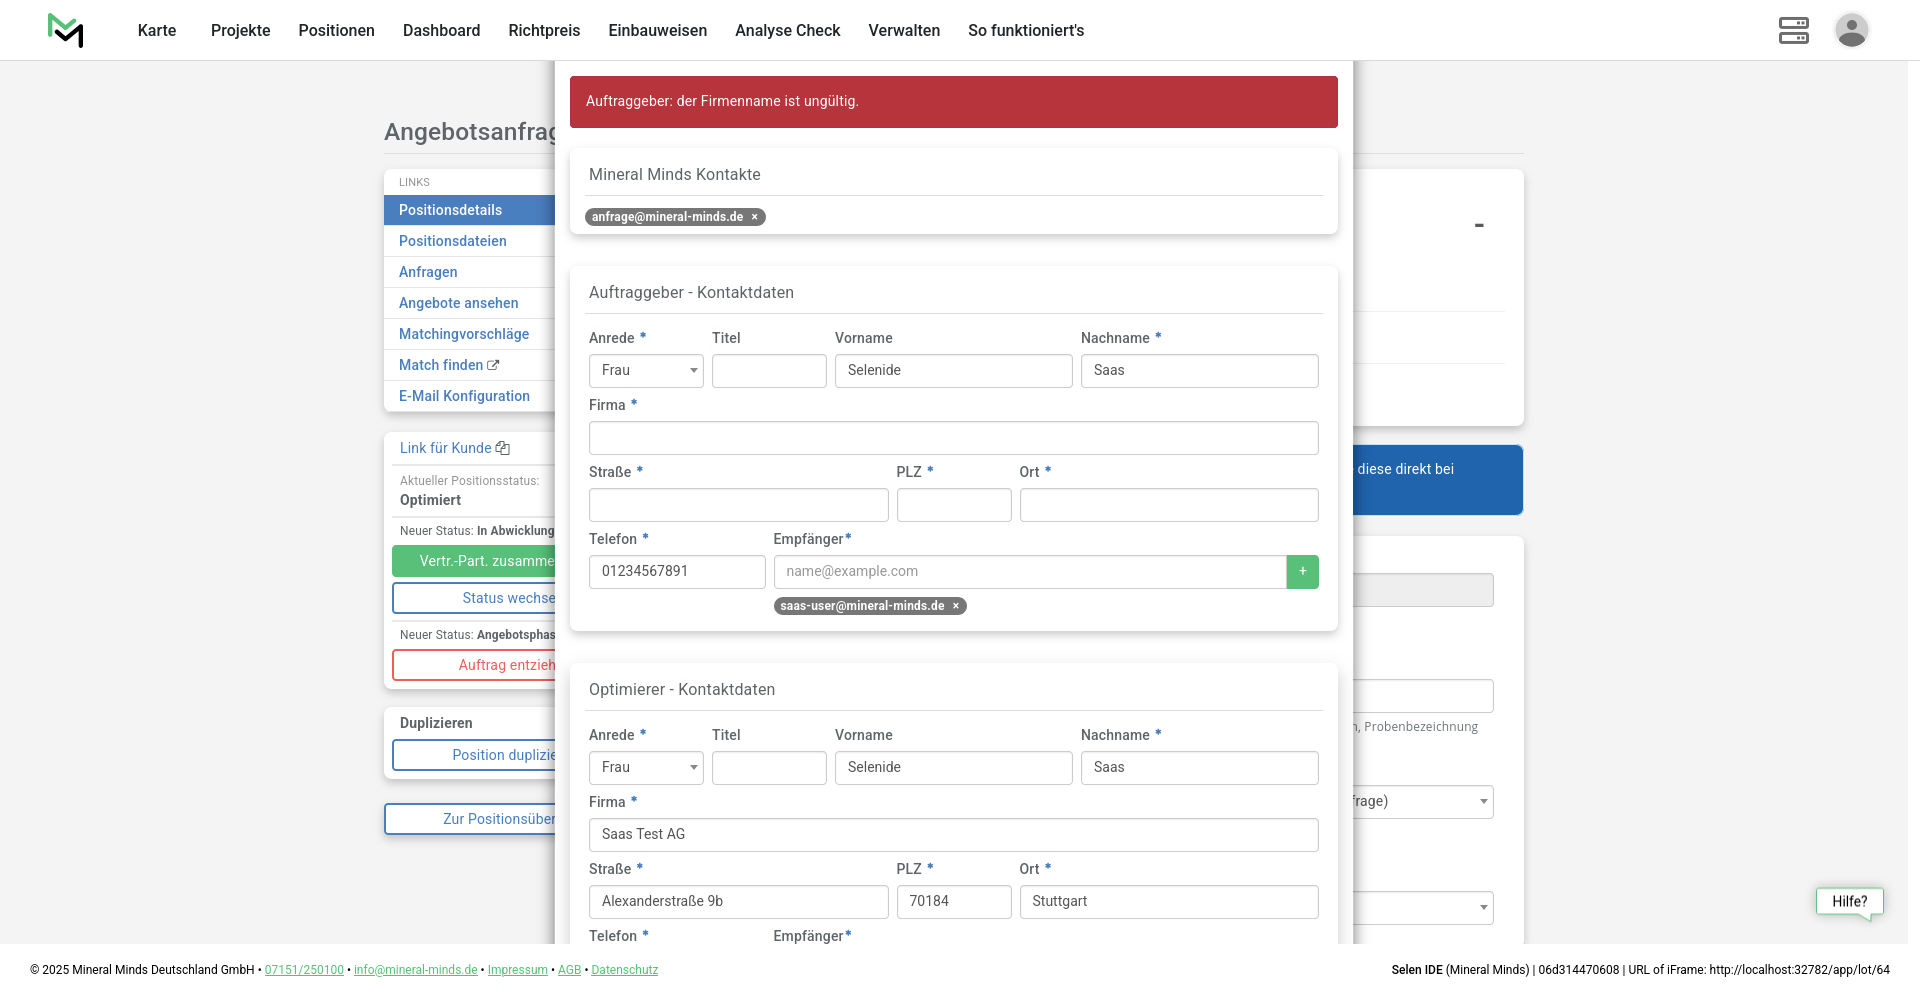Select Positionsdateien in the sidebar
The width and height of the screenshot is (1920, 994).
pos(452,241)
